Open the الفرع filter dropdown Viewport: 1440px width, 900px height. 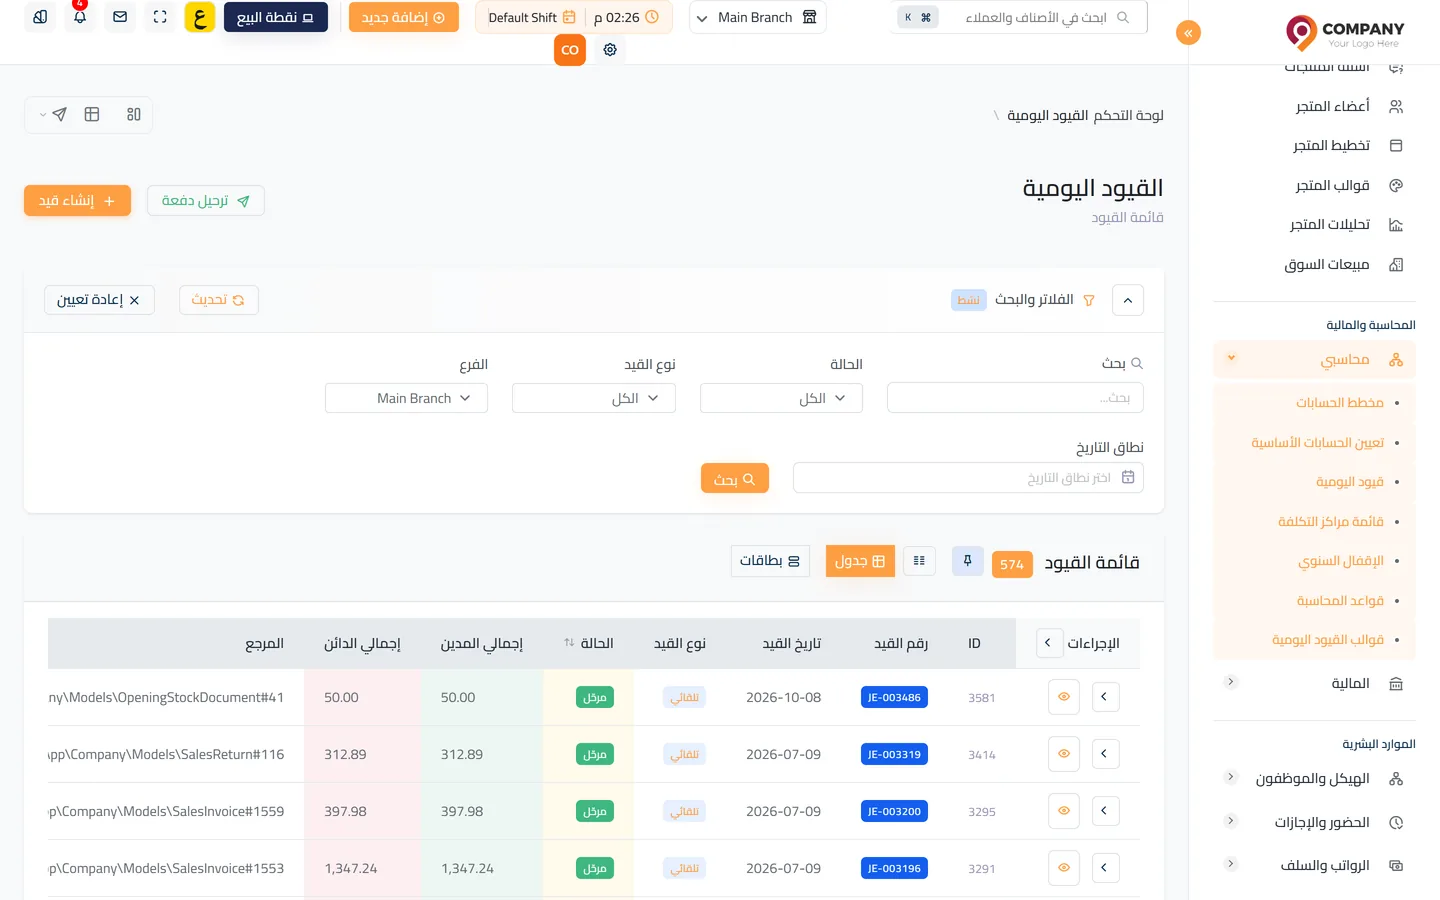coord(406,398)
